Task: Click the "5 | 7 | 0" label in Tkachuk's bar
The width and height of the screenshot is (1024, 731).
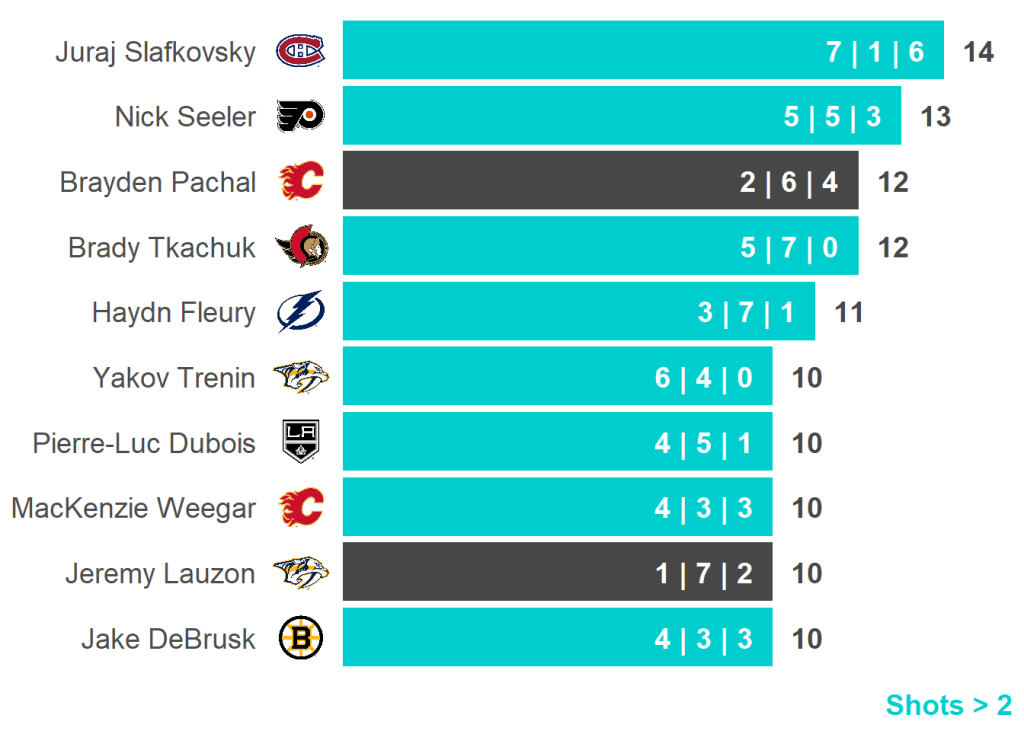Action: coord(789,247)
